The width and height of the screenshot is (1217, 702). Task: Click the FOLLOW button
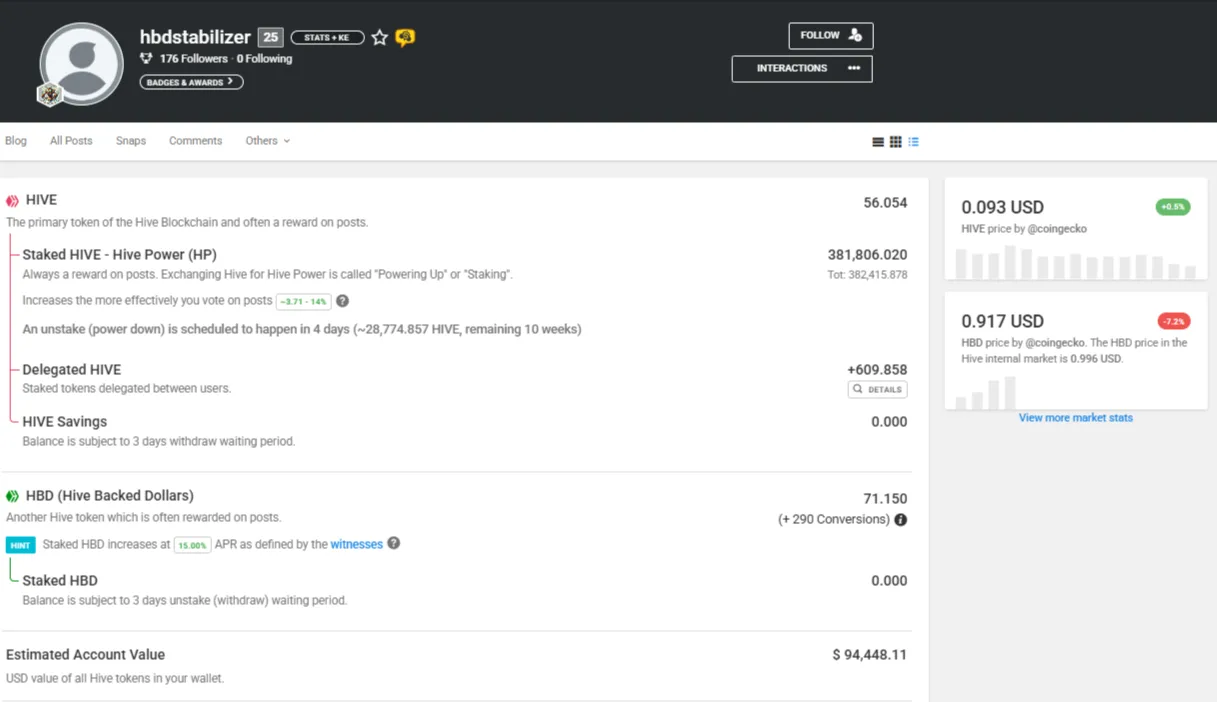point(830,36)
